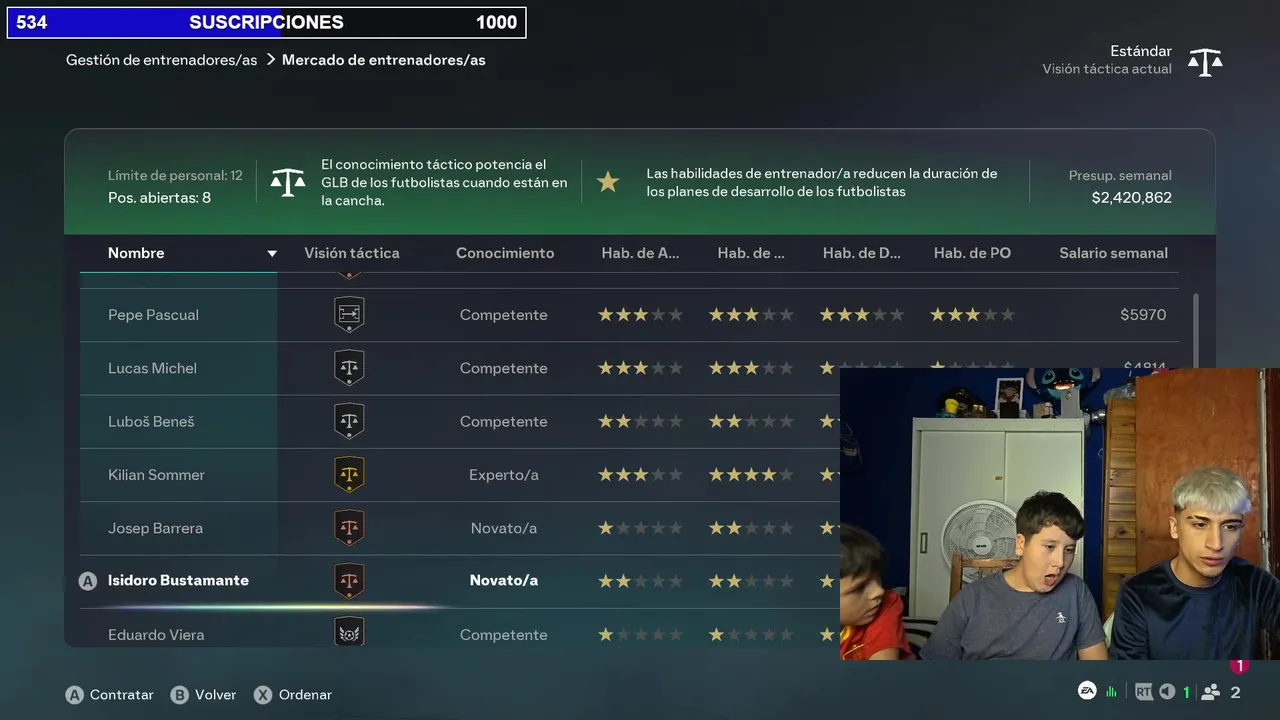Click the Contratar button prompt
Image resolution: width=1280 pixels, height=720 pixels.
[110, 695]
